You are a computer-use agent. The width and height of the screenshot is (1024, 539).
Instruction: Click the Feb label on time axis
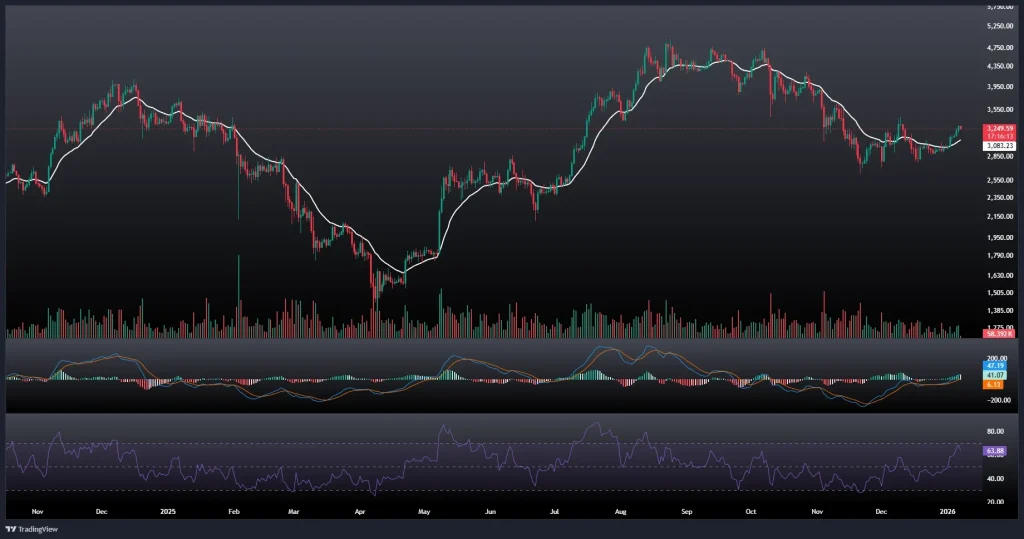(x=233, y=510)
